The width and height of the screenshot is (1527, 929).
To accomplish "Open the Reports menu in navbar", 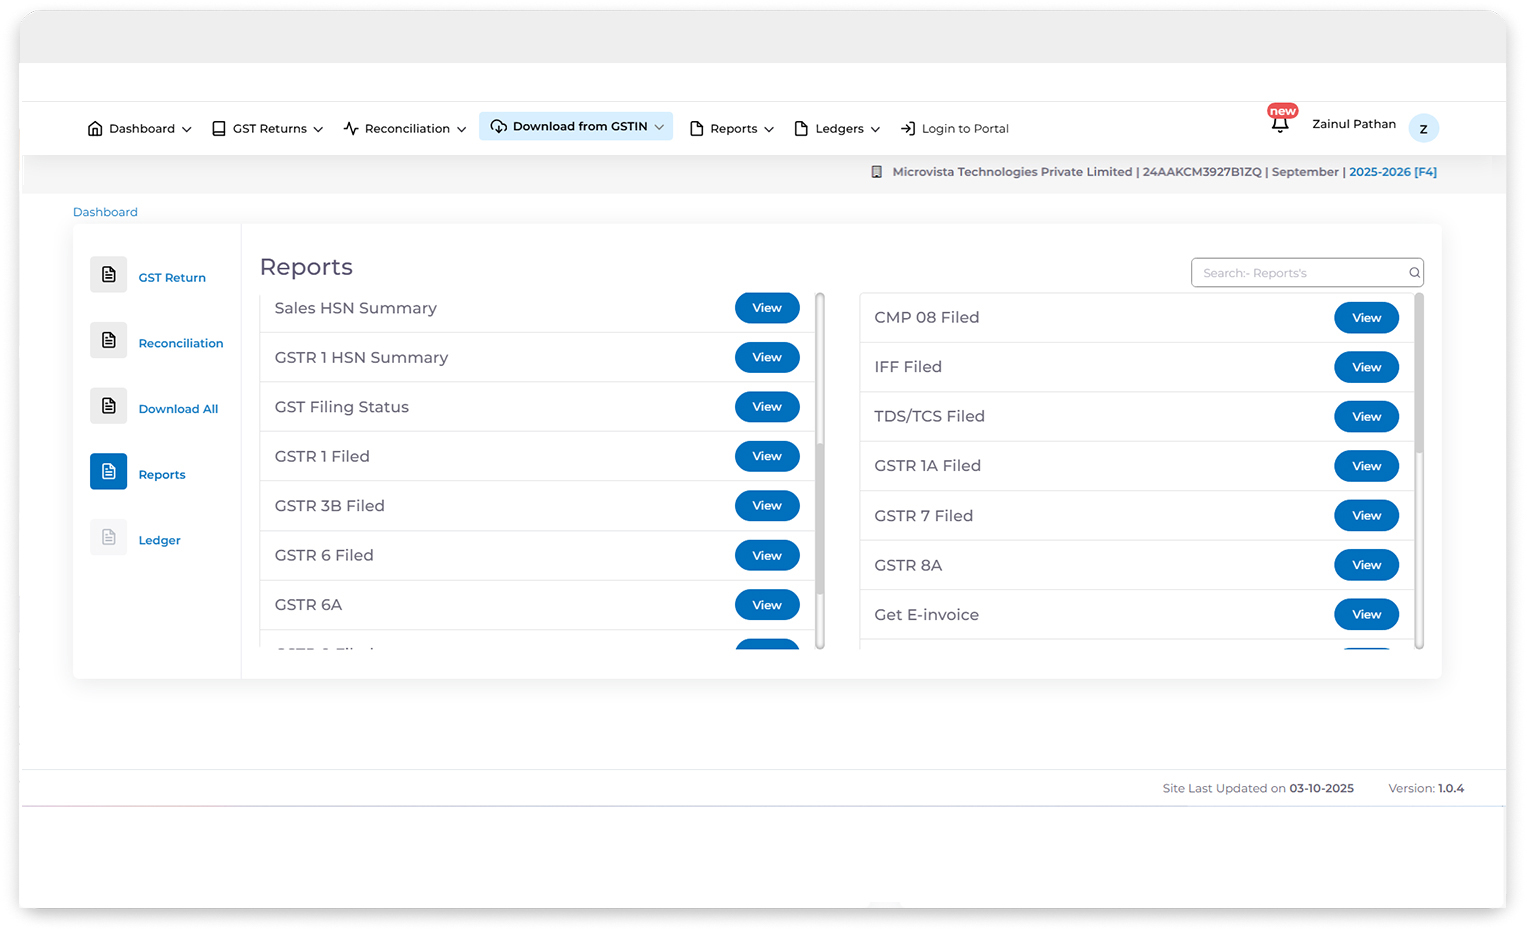I will (732, 129).
